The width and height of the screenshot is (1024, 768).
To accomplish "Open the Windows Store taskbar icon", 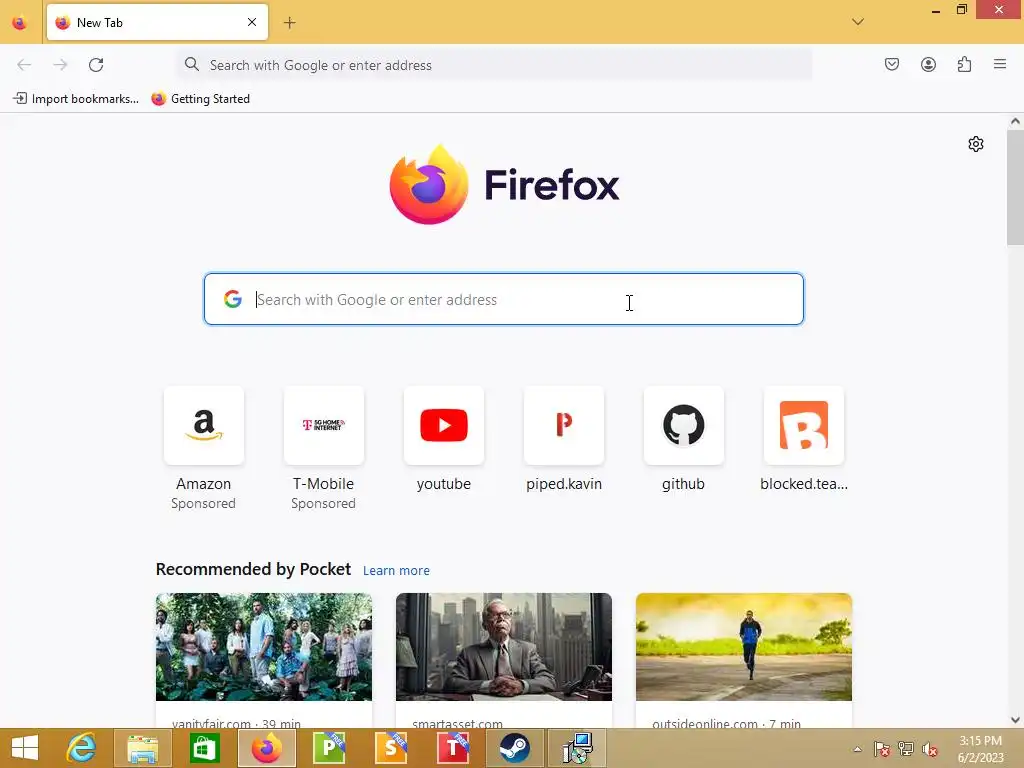I will (x=204, y=748).
